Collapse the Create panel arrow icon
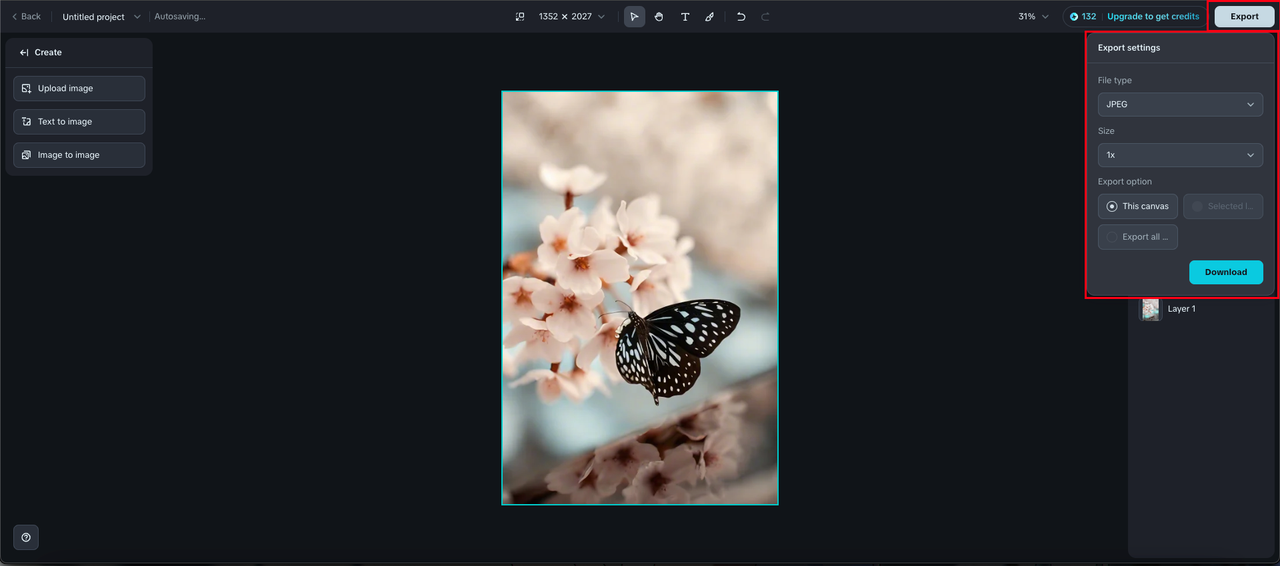Viewport: 1280px width, 566px height. coord(24,52)
